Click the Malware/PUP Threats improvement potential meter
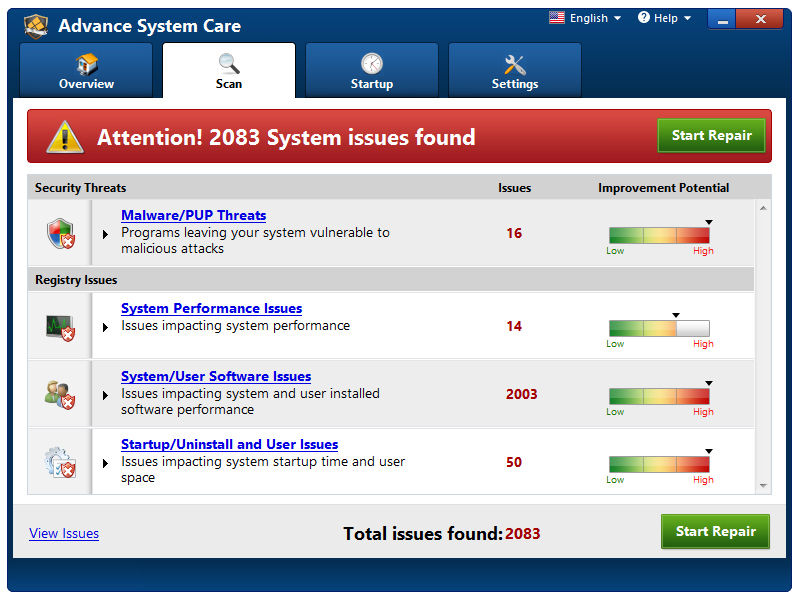The height and width of the screenshot is (600, 800). tap(659, 235)
